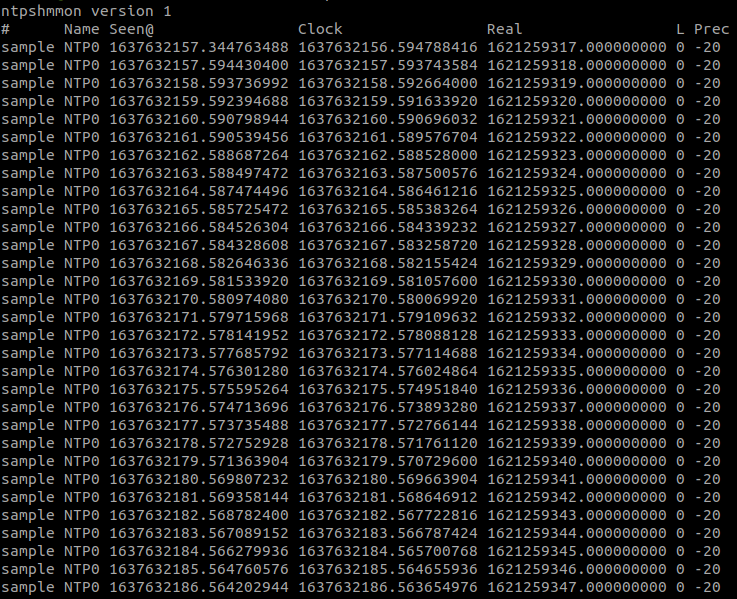Select Seen@ value 1637632160.590798944
The image size is (737, 599).
pos(199,119)
